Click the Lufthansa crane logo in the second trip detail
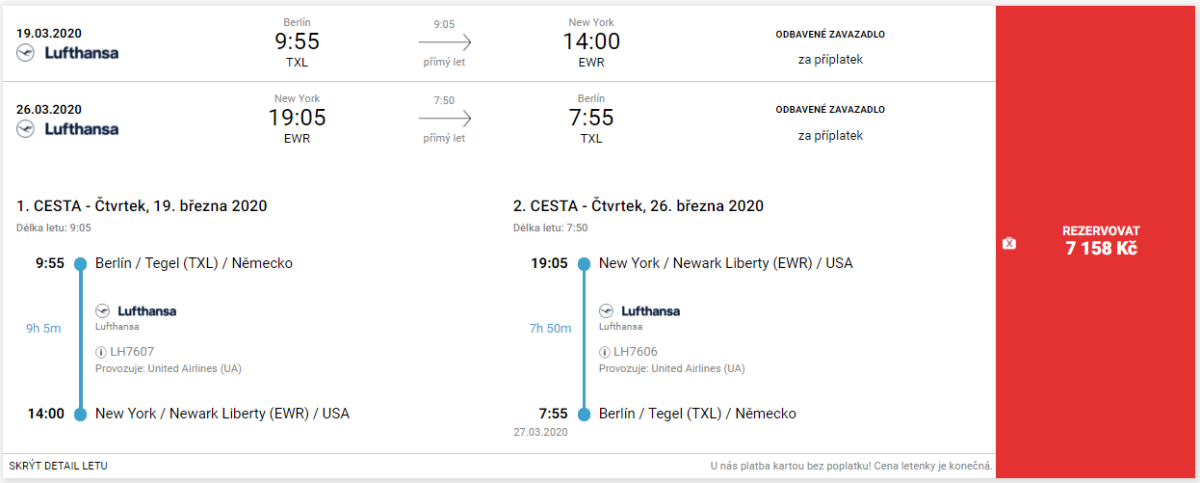Screen dimensions: 1200x483 pos(605,310)
